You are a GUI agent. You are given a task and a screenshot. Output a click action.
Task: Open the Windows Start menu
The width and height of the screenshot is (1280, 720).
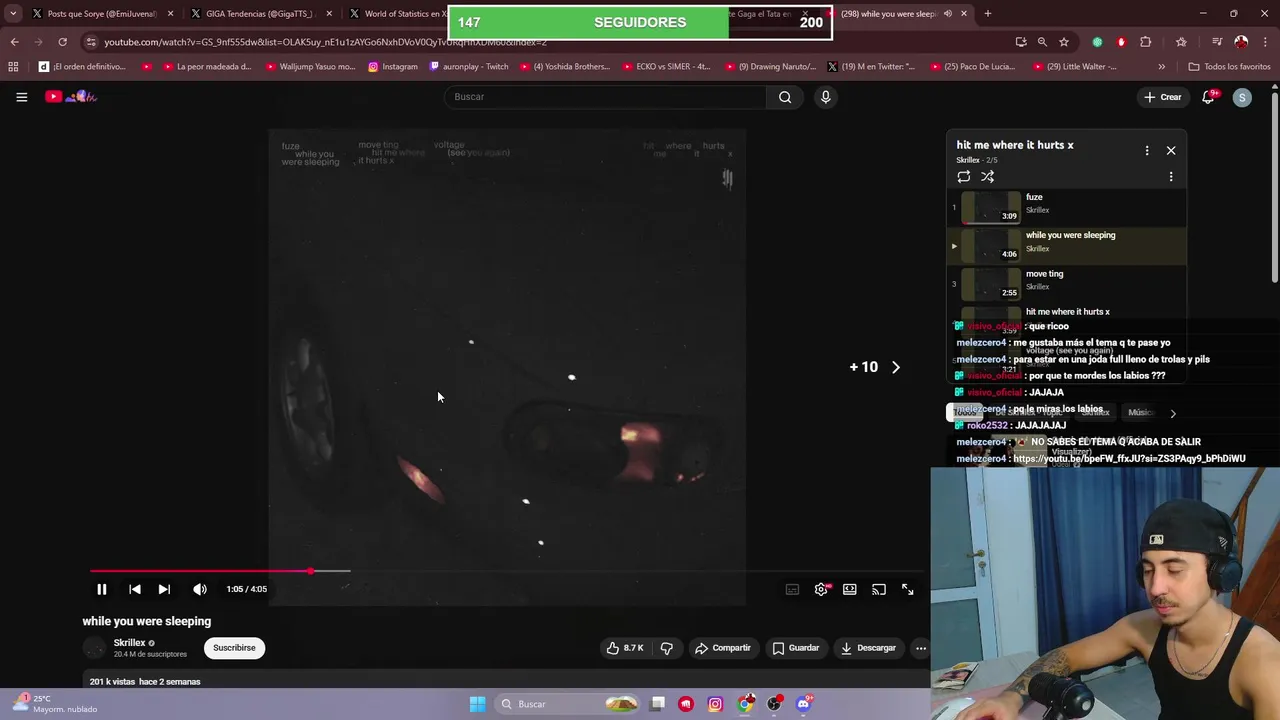[x=477, y=704]
